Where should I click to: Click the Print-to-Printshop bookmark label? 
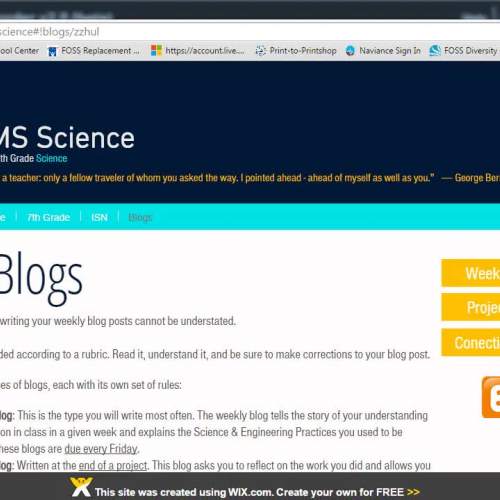303,51
